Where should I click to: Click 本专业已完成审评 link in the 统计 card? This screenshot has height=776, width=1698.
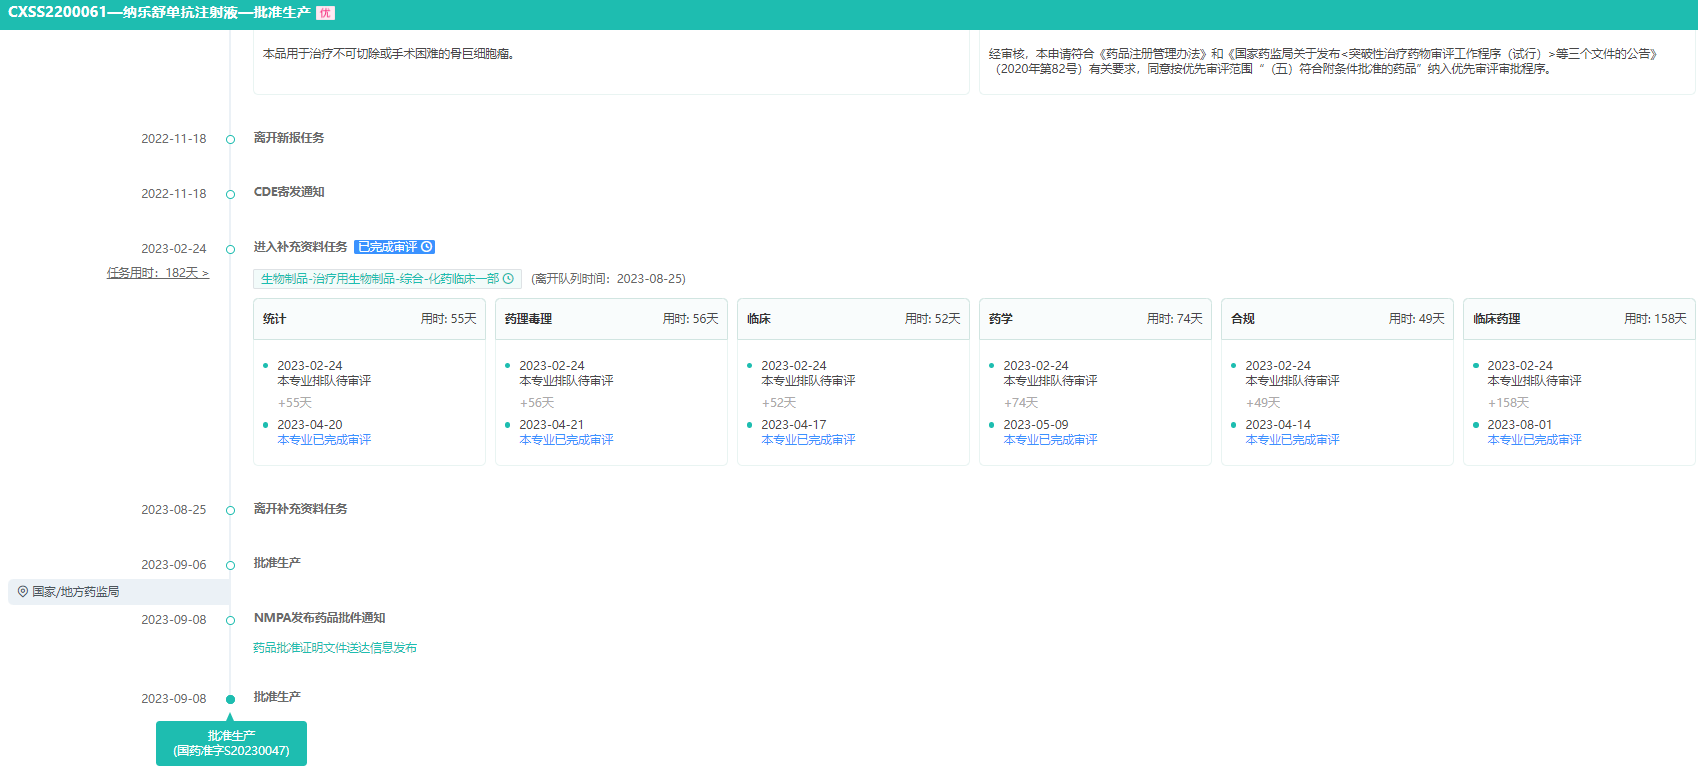pyautogui.click(x=324, y=440)
